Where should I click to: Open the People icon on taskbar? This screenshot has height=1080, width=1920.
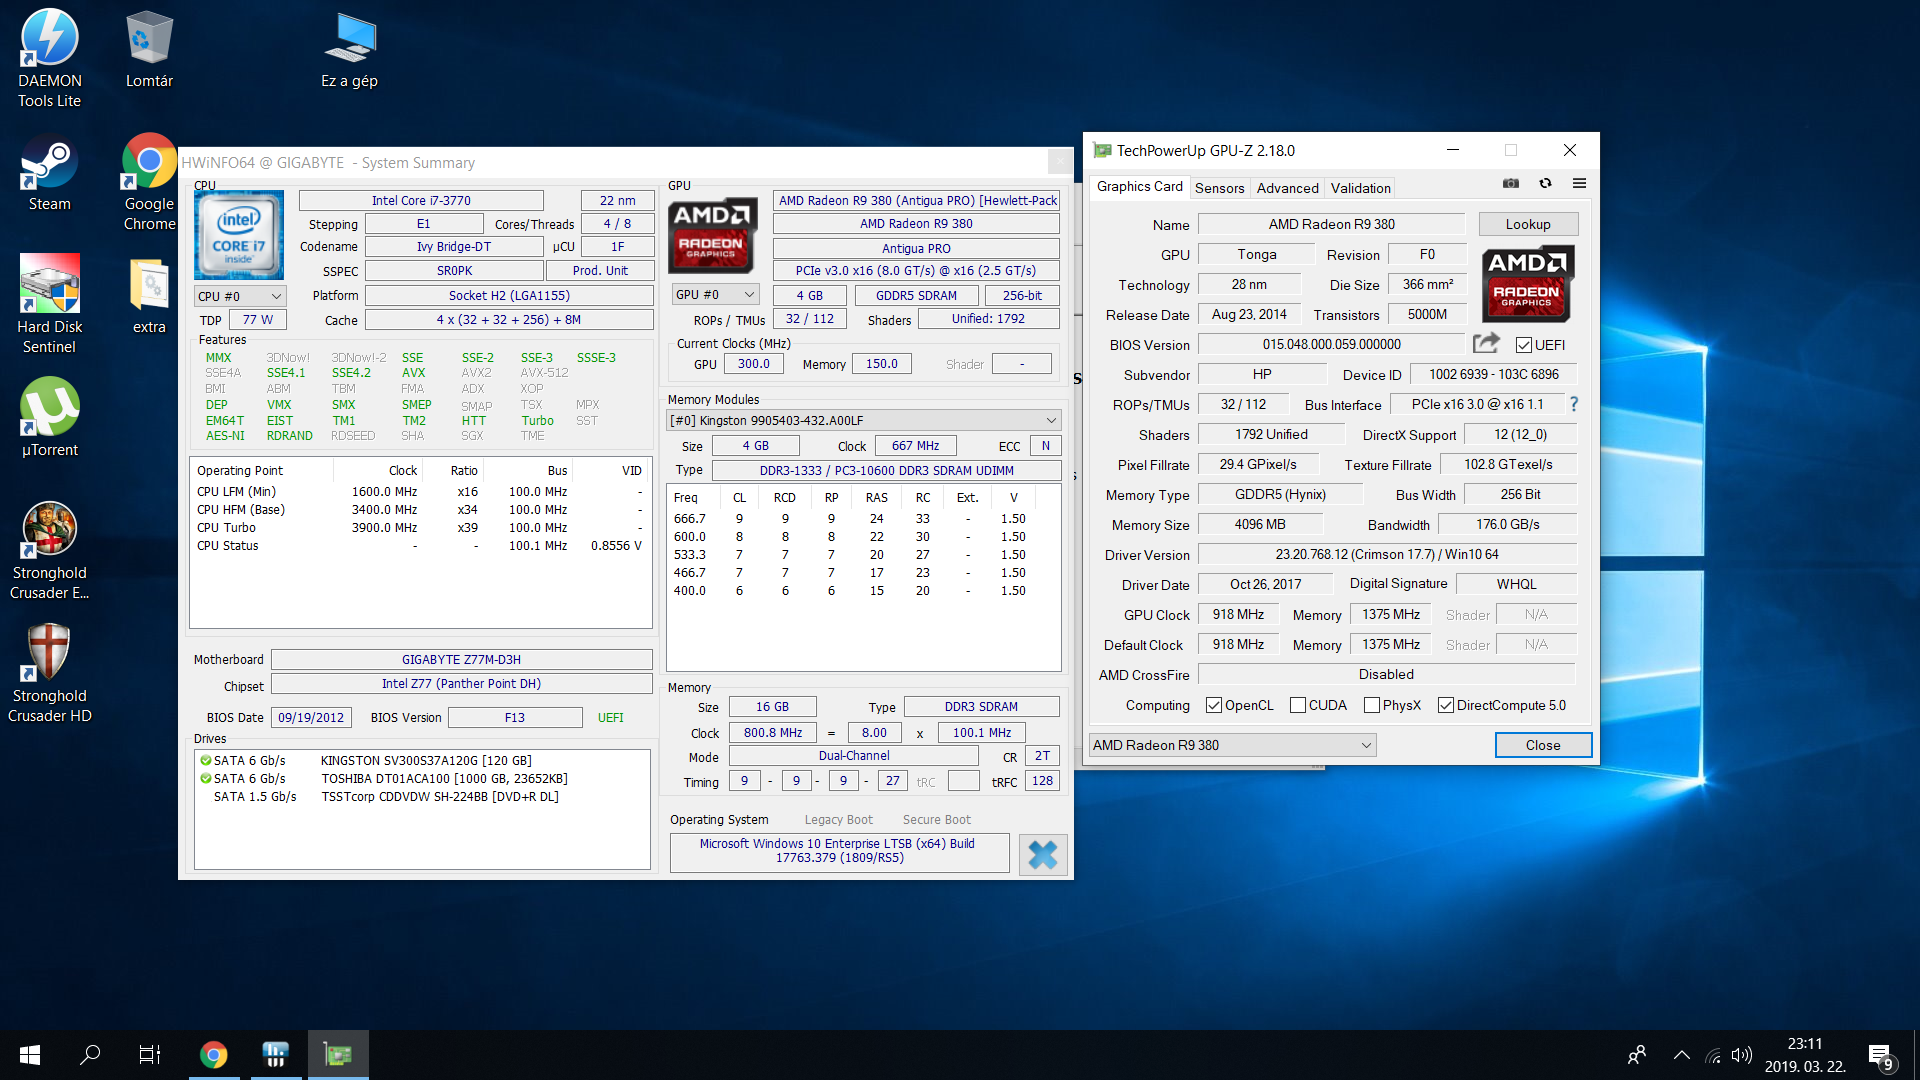(1637, 1055)
